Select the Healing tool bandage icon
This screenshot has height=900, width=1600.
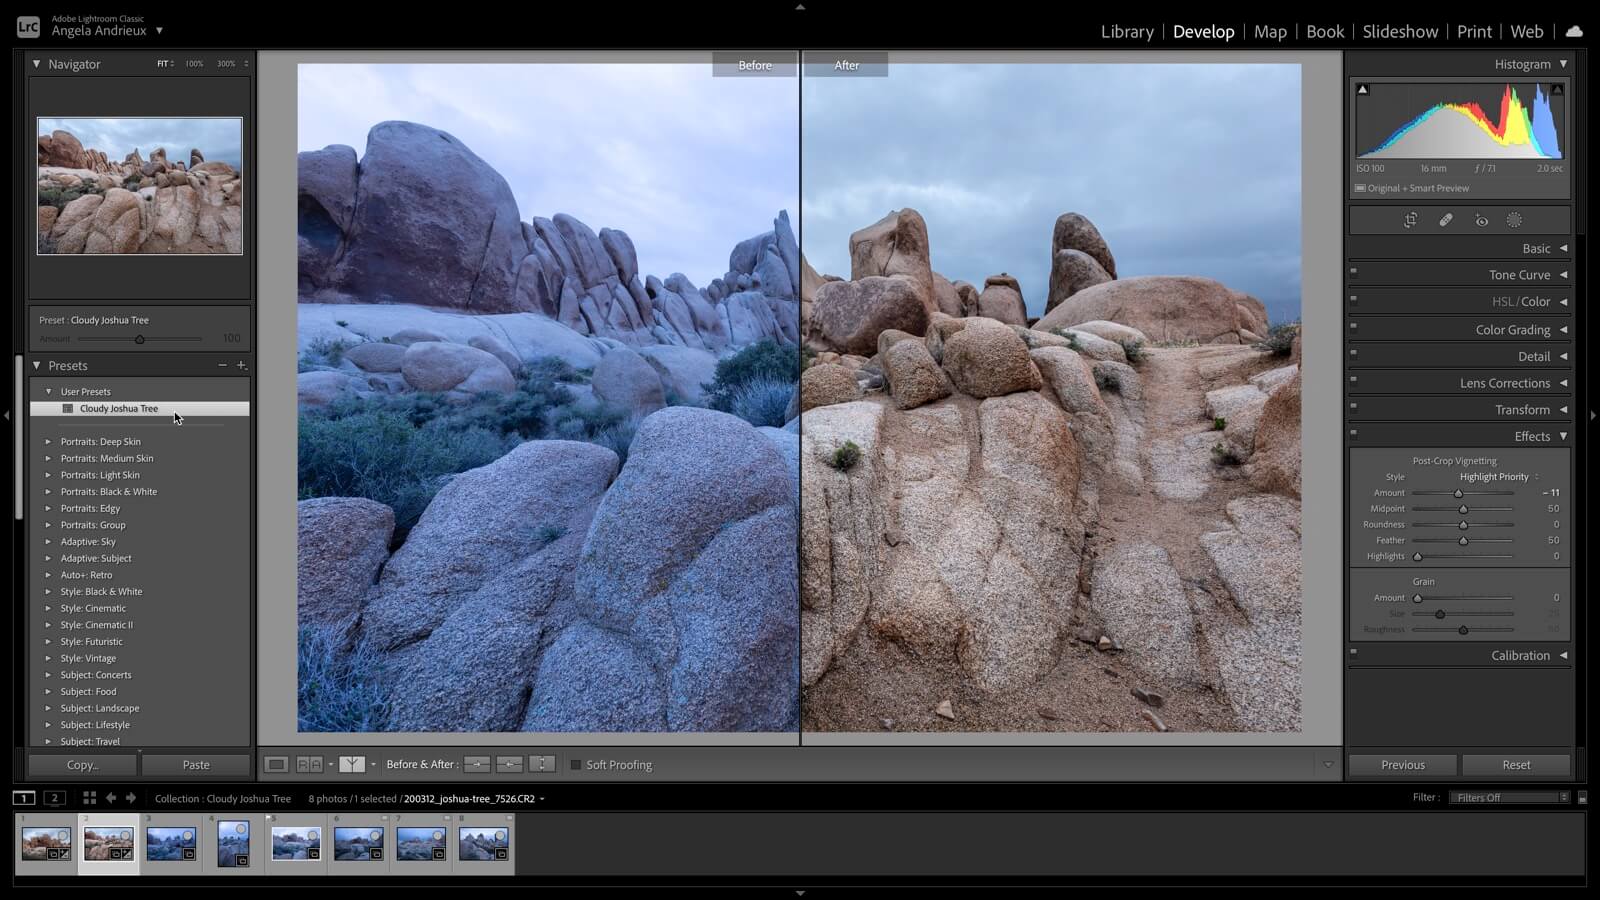(1446, 220)
